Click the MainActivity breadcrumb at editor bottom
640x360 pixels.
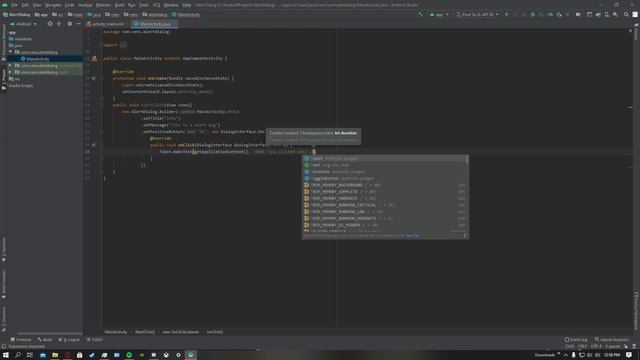coord(116,332)
